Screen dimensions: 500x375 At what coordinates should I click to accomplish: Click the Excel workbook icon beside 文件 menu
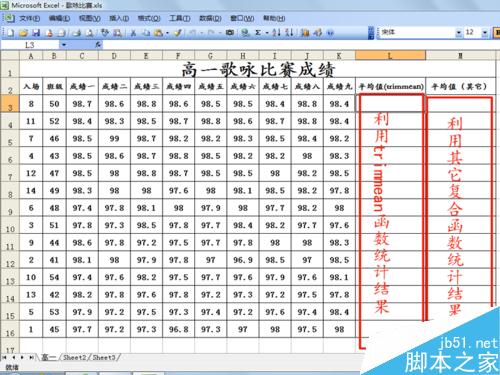9,18
